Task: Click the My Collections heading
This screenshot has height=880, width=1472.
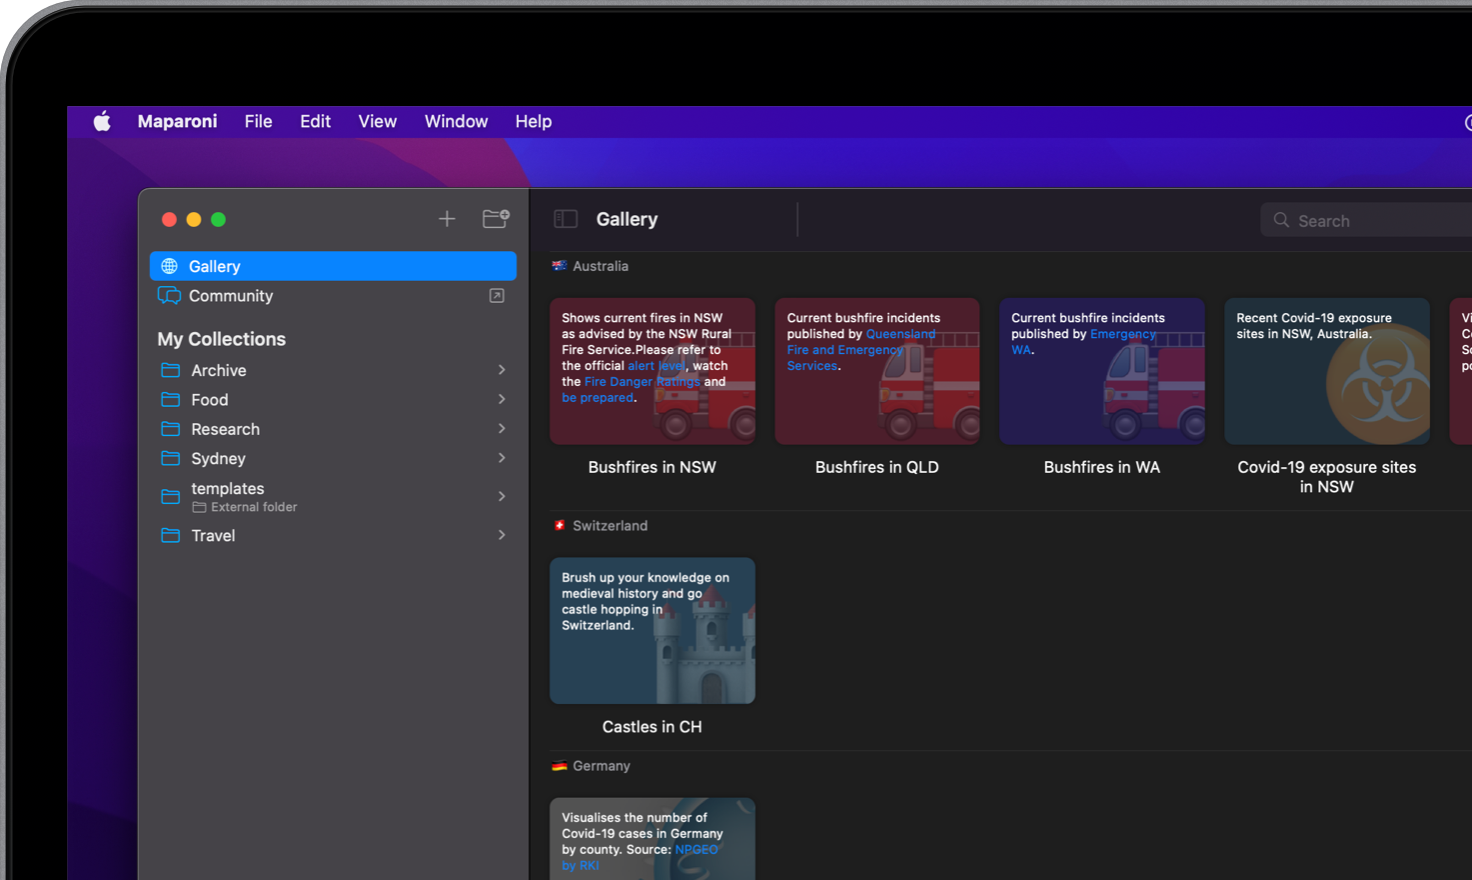Action: pyautogui.click(x=221, y=339)
